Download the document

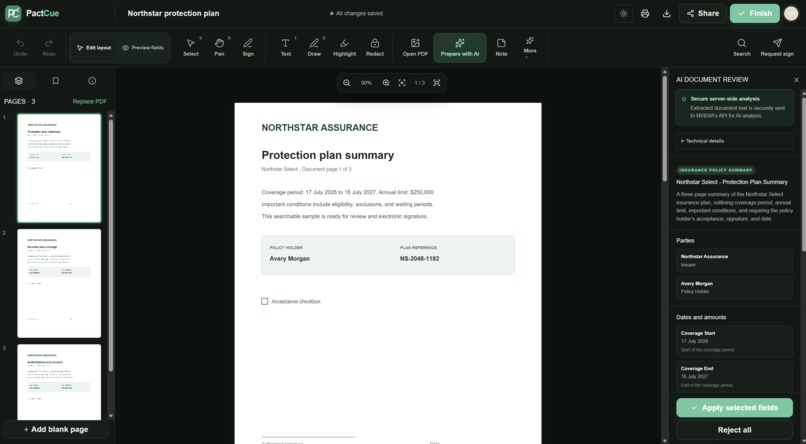point(667,14)
